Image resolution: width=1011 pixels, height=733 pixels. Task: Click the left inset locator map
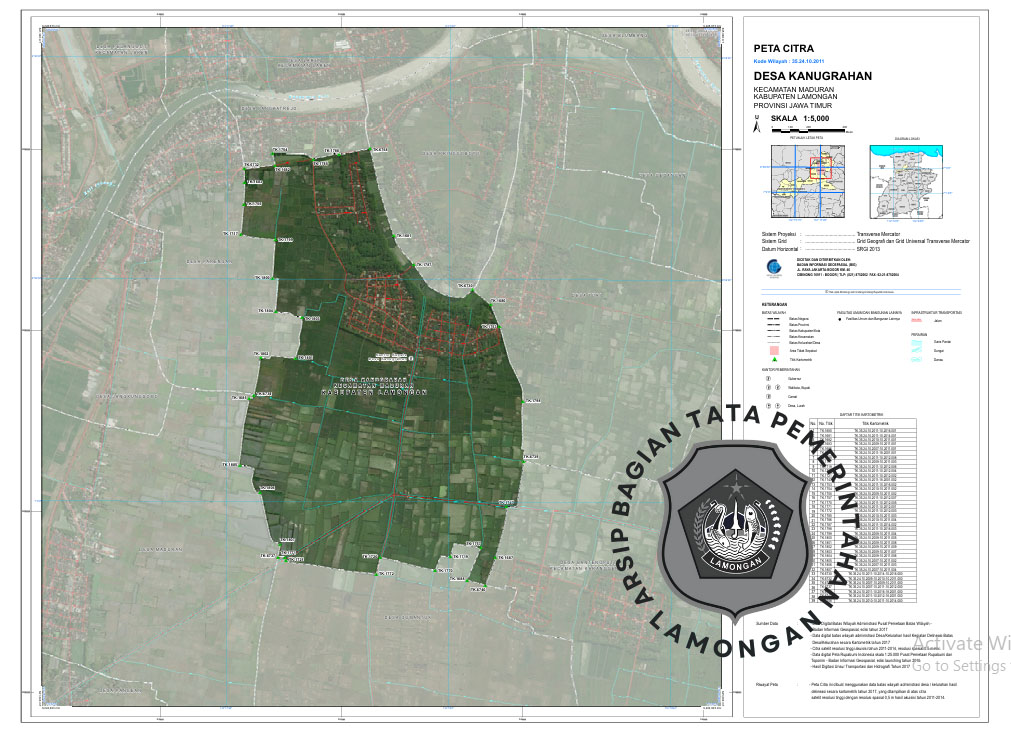pyautogui.click(x=805, y=181)
